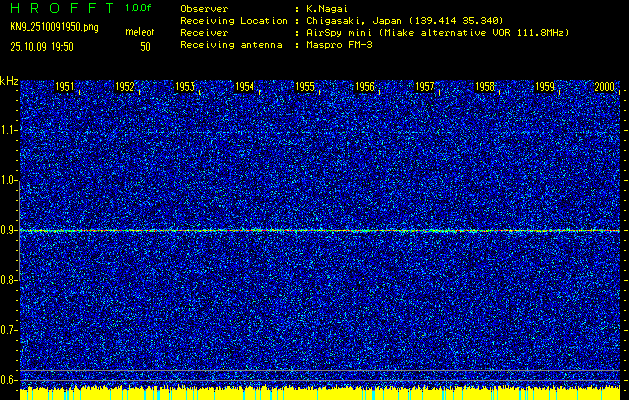
Task: Pick the 1958 time axis label
Action: point(485,88)
